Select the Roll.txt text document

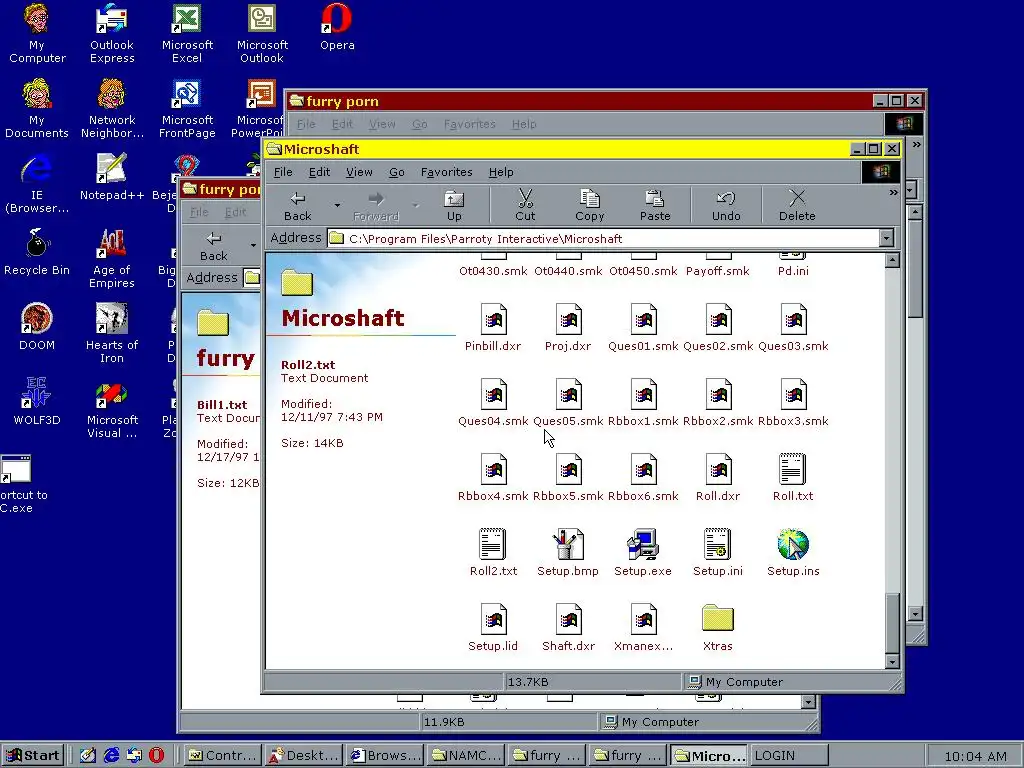click(793, 477)
